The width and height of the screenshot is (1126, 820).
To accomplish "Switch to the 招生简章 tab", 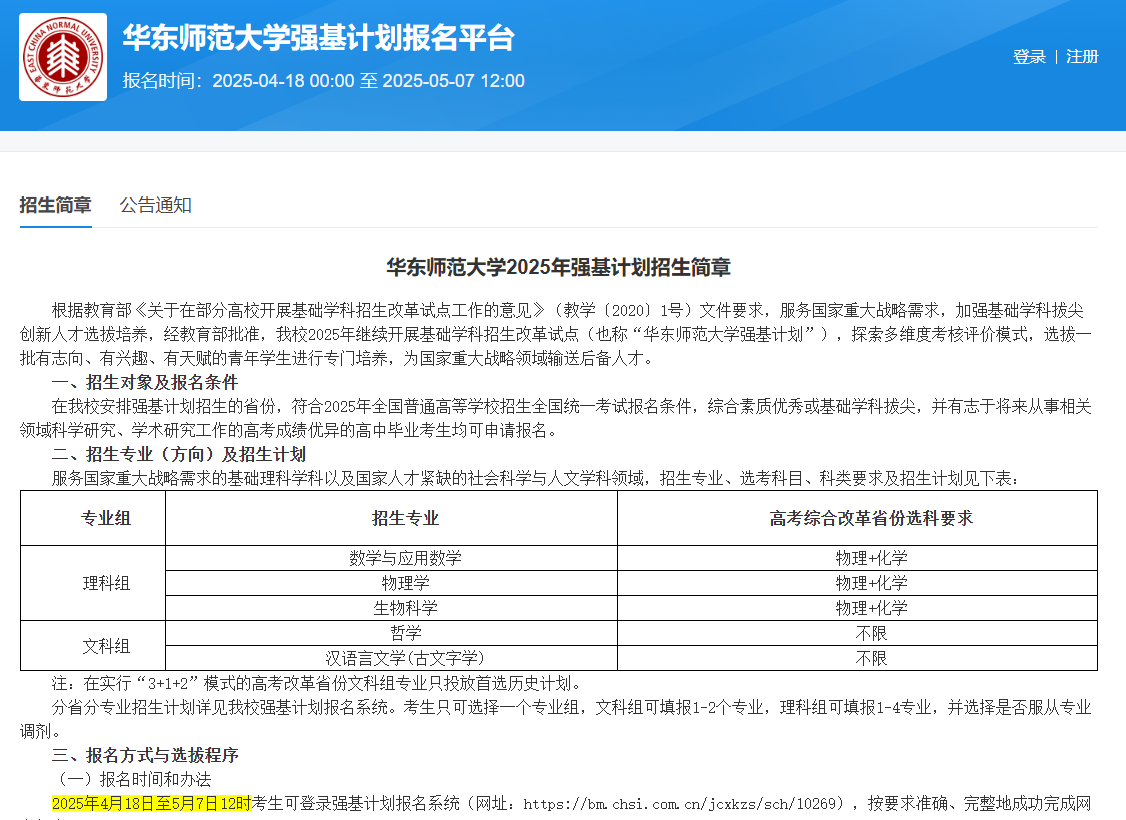I will tap(55, 205).
